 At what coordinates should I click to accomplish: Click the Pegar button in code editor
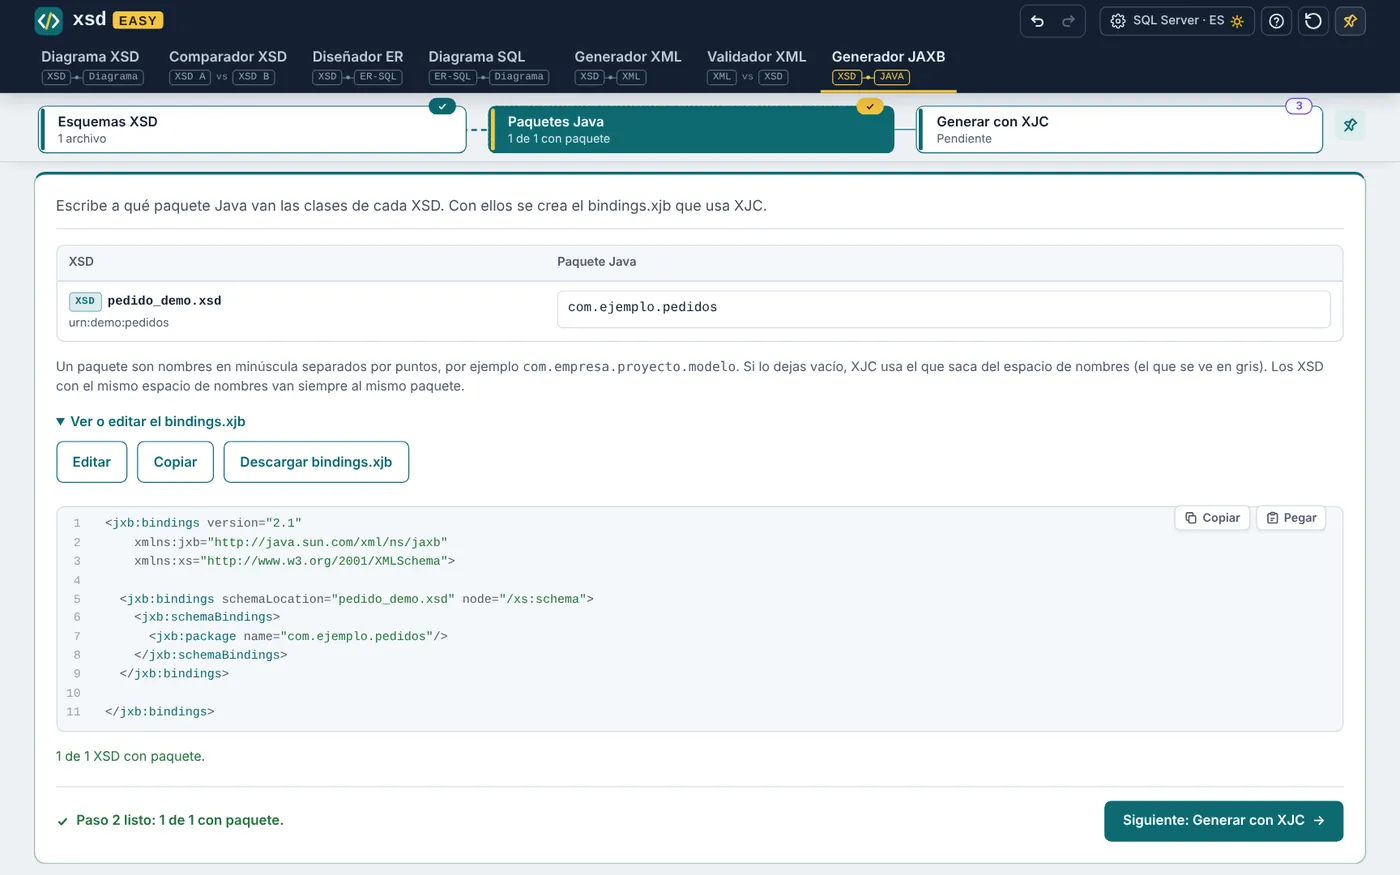[1291, 518]
